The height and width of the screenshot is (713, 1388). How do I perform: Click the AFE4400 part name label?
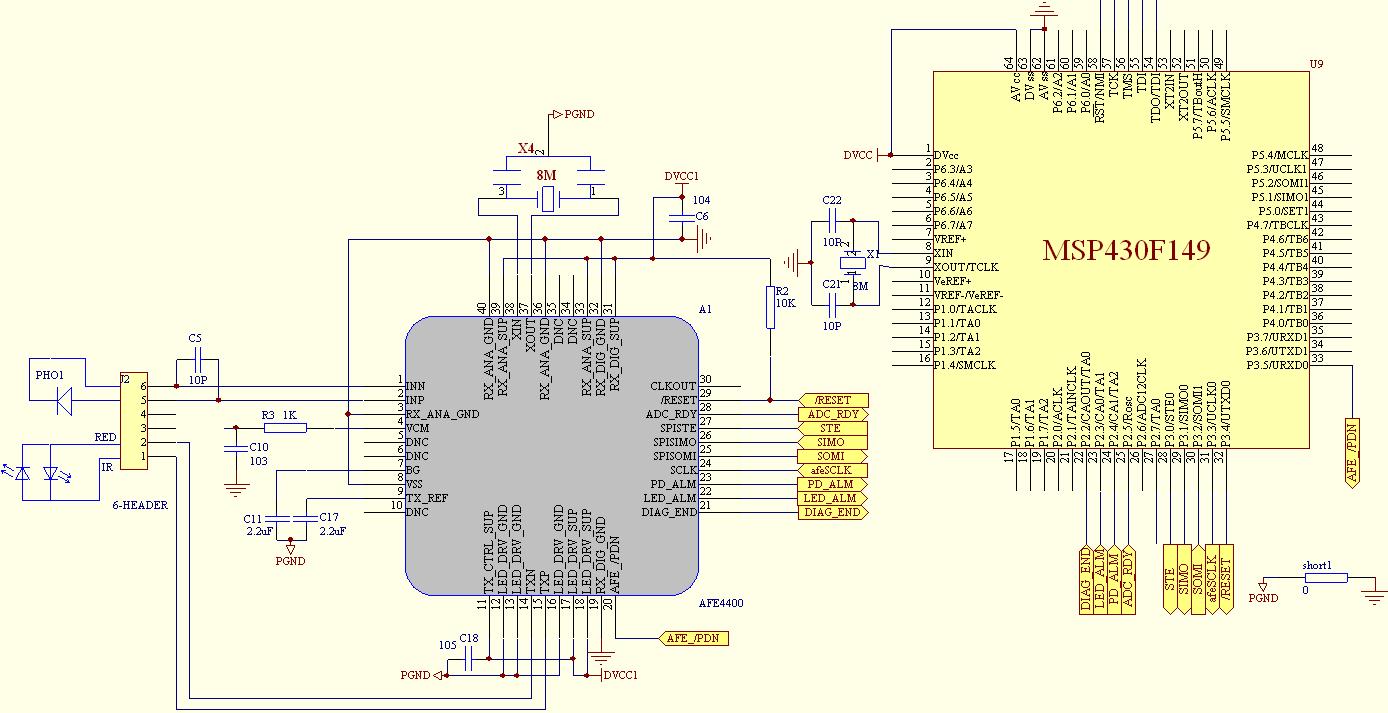click(720, 604)
